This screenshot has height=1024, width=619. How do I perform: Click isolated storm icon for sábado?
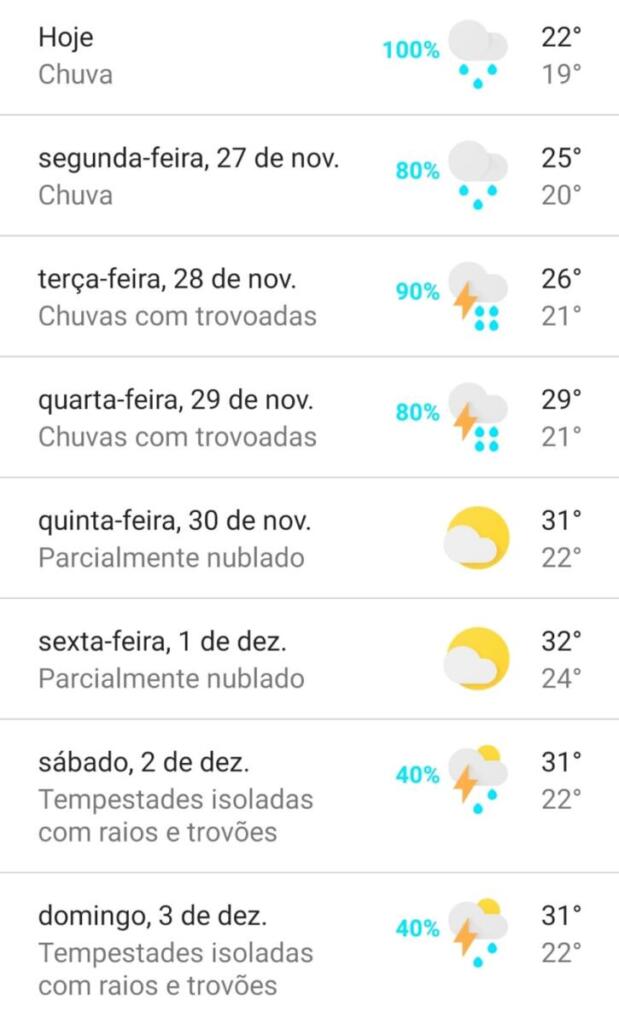point(477,778)
